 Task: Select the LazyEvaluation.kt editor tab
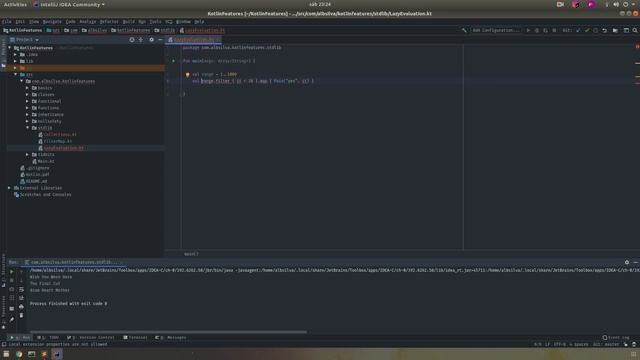pos(194,40)
